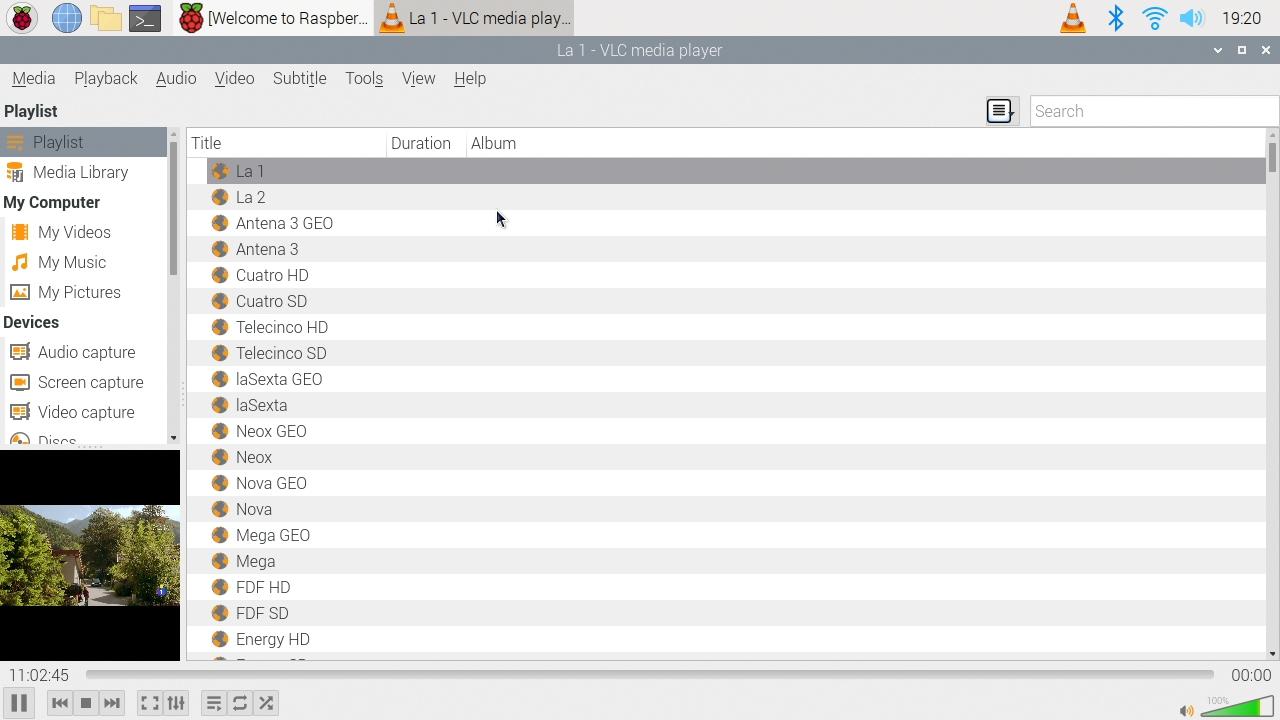Pause the current playback

[x=18, y=702]
